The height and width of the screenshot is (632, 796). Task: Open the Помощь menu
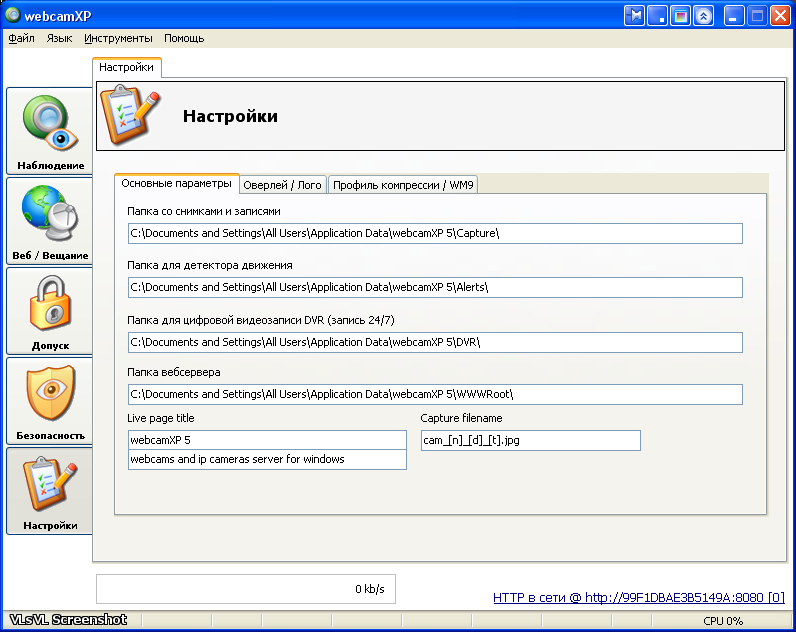click(184, 38)
